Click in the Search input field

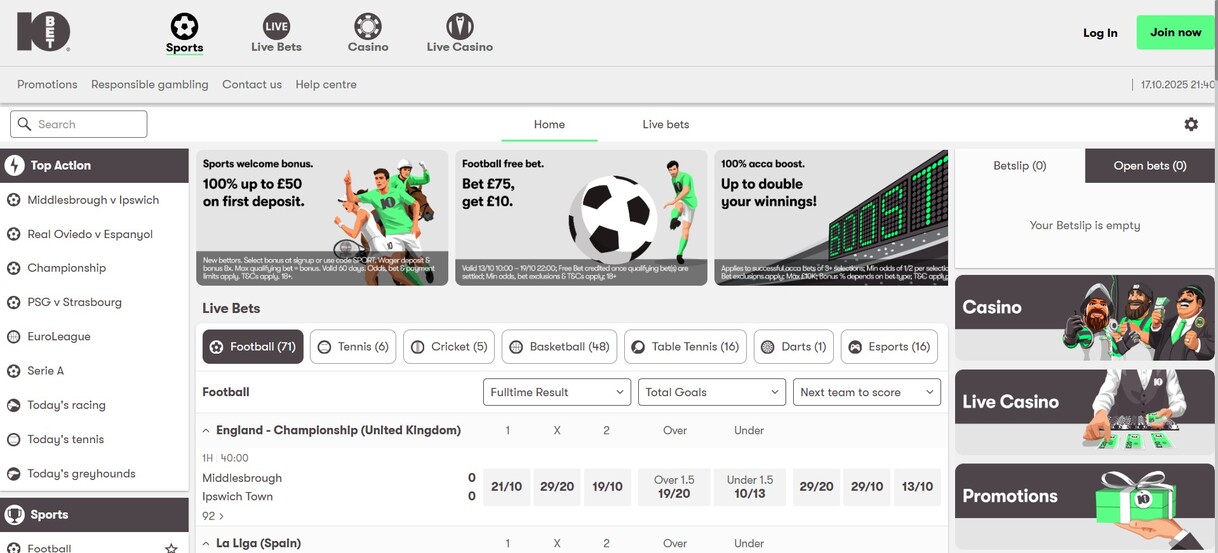(x=79, y=124)
